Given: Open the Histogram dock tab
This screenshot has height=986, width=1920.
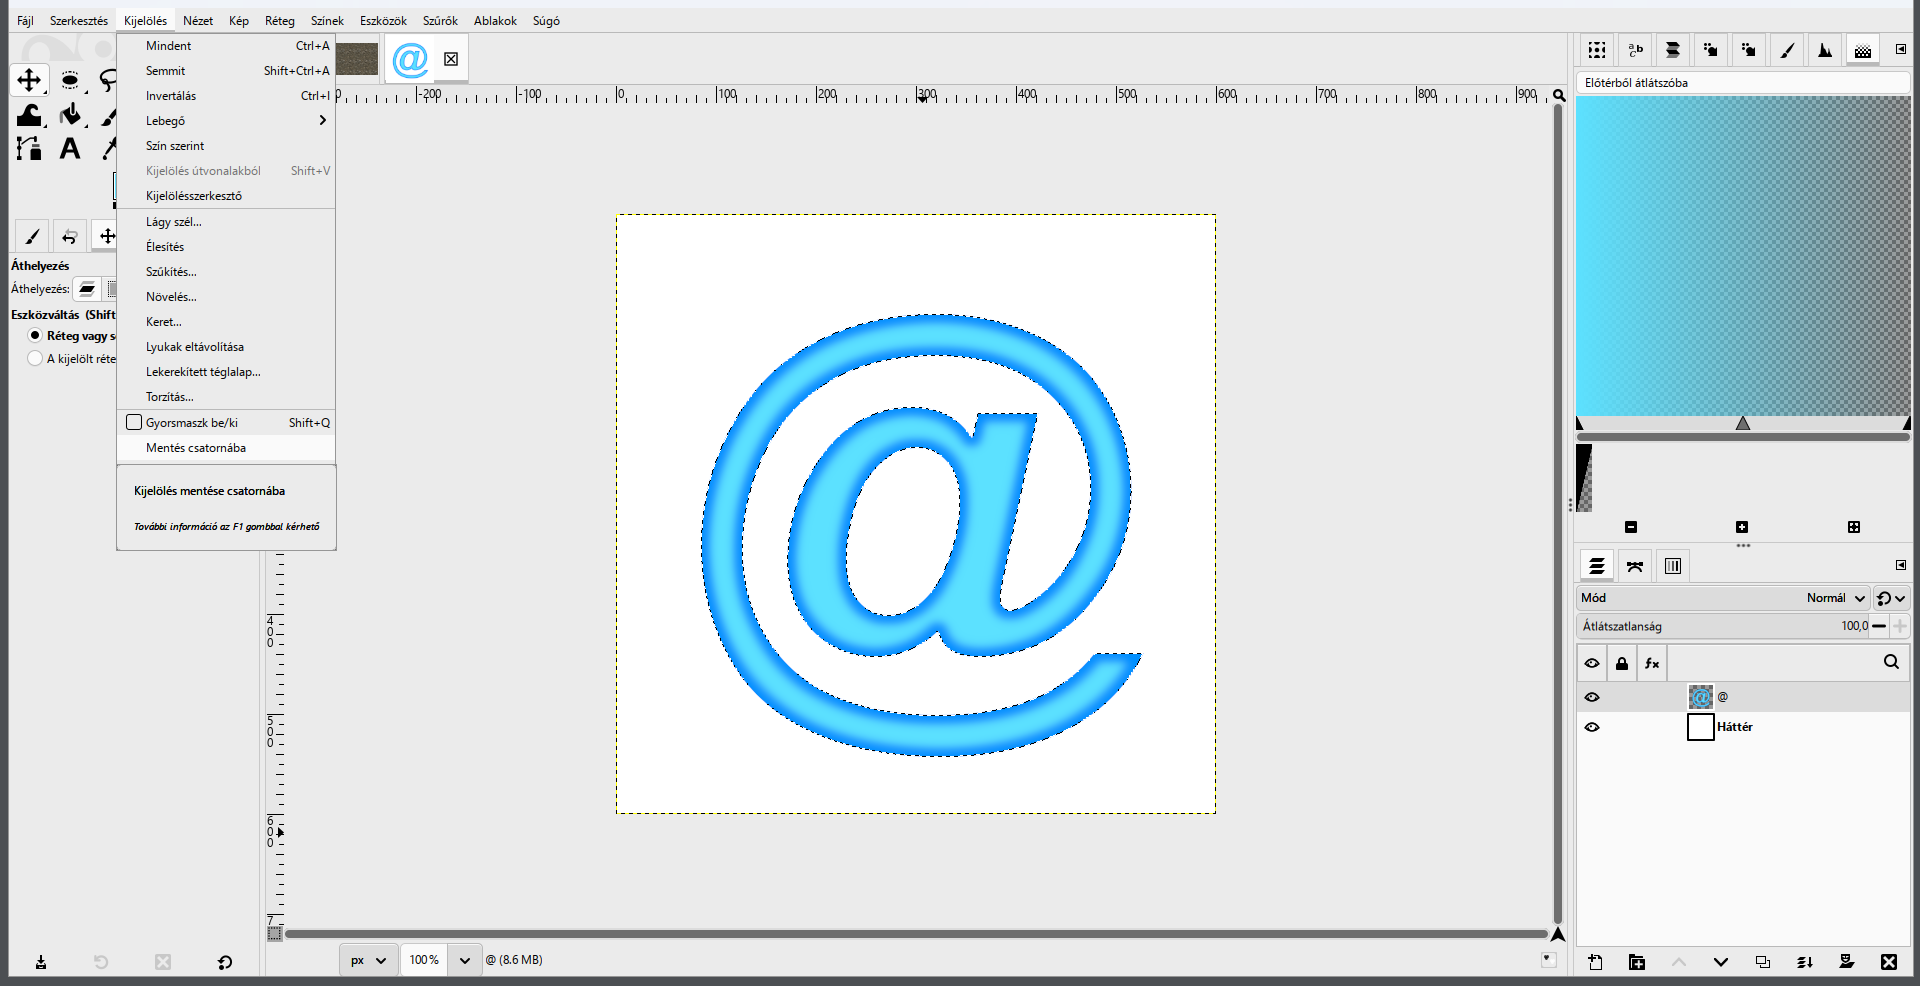Looking at the screenshot, I should 1825,50.
